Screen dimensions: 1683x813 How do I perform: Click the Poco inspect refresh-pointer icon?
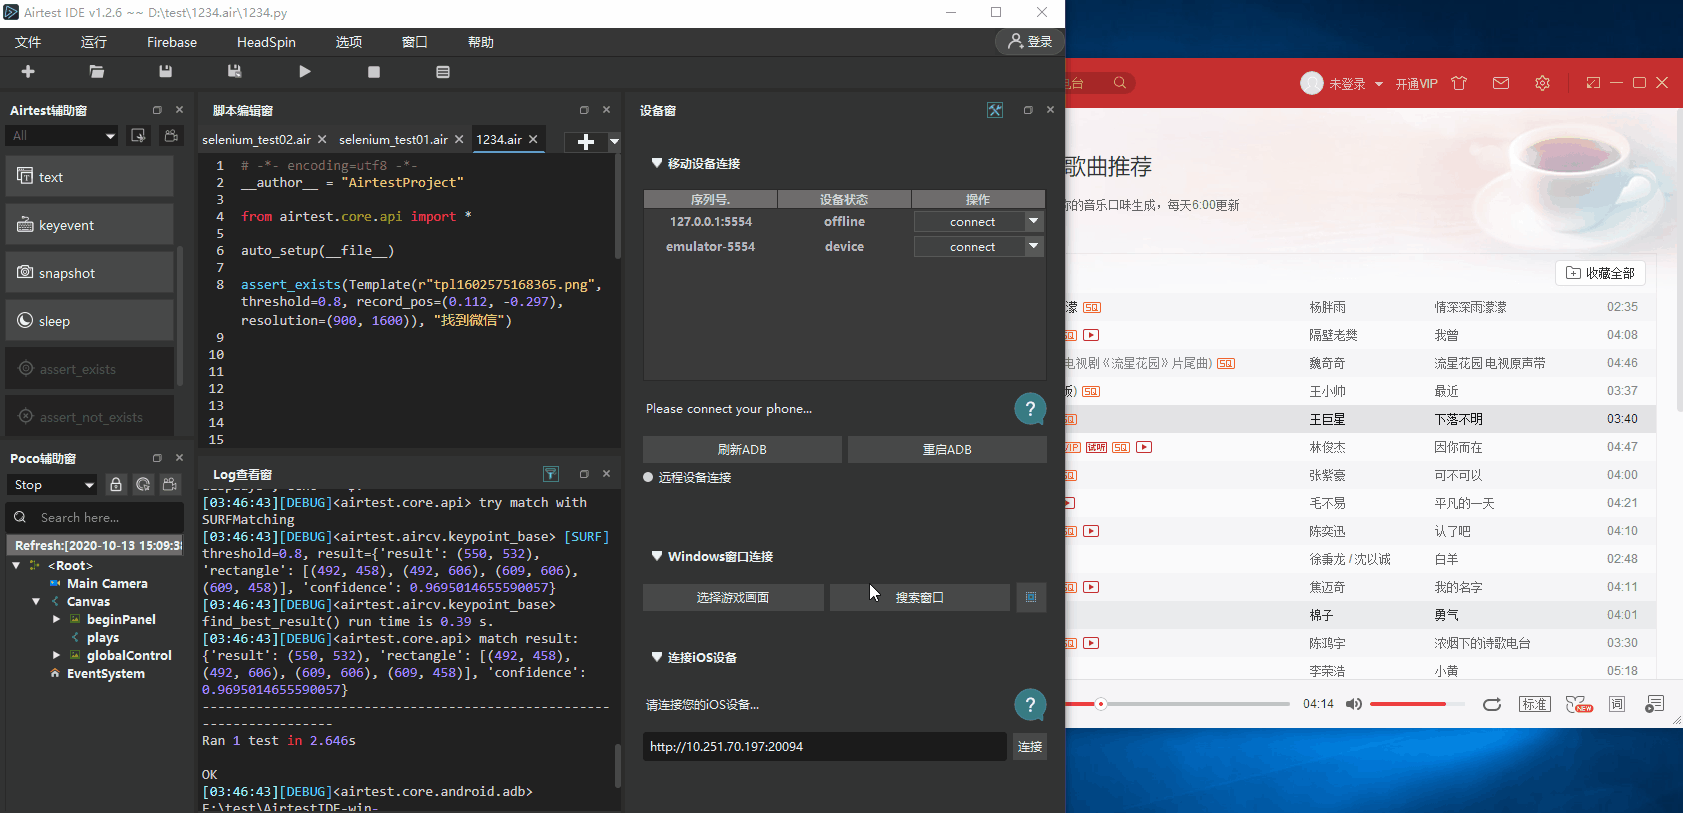click(143, 484)
